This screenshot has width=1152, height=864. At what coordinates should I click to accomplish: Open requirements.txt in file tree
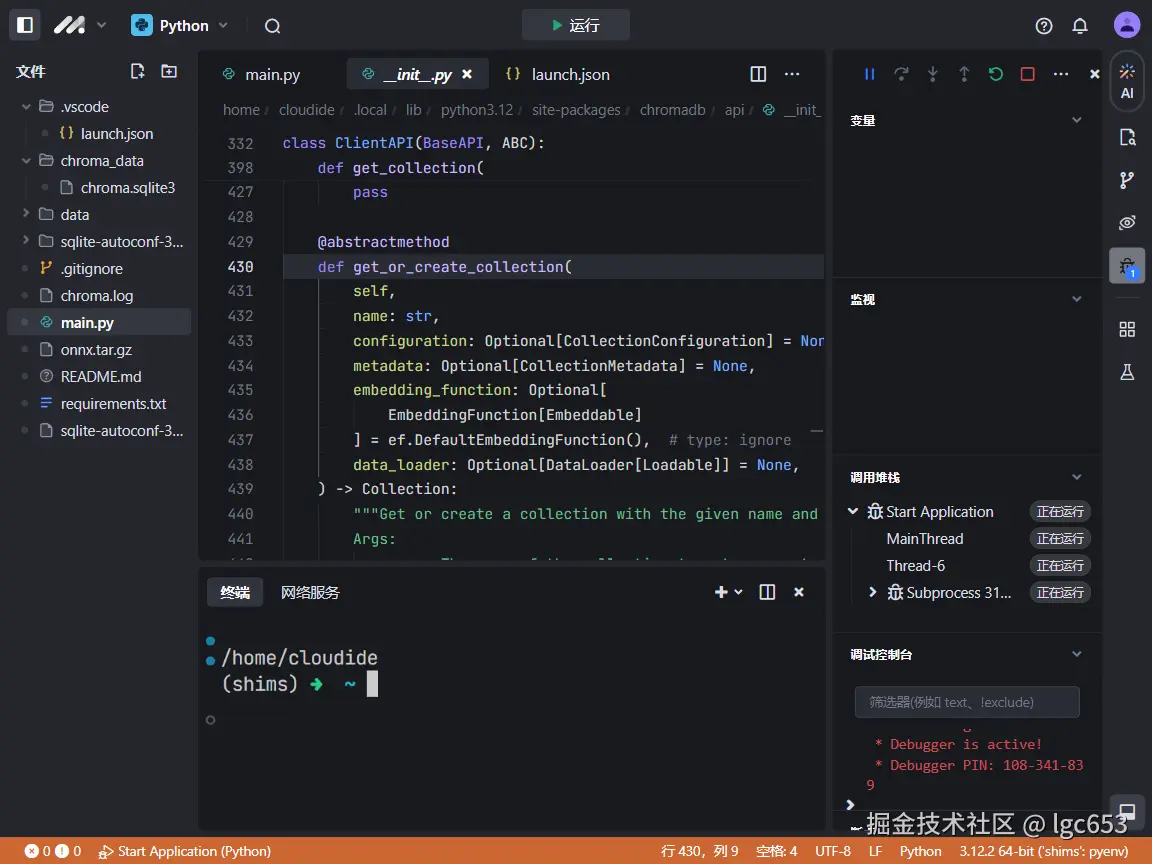tap(113, 404)
